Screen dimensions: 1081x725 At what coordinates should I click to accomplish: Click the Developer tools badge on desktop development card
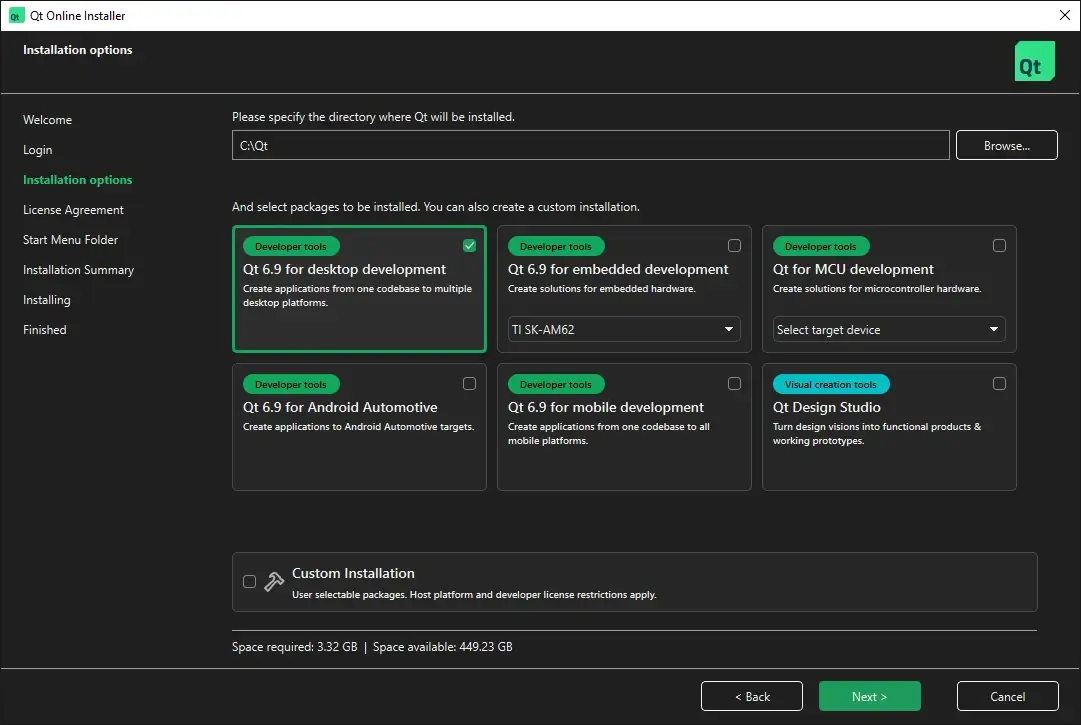(290, 245)
